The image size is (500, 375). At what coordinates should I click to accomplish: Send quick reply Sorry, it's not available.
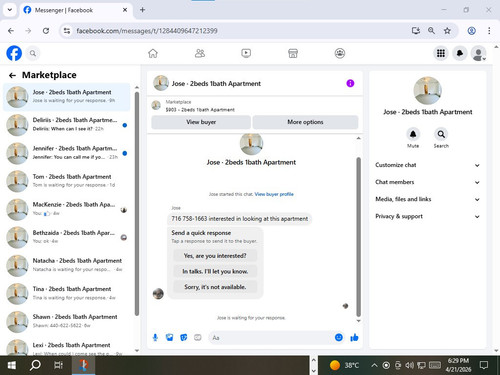(215, 287)
